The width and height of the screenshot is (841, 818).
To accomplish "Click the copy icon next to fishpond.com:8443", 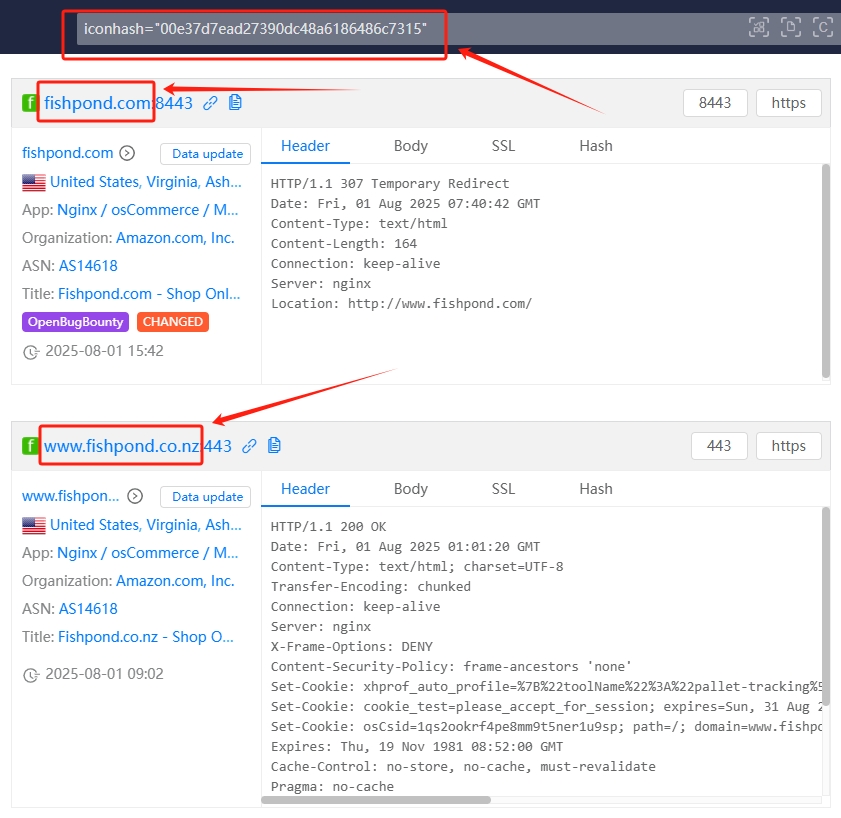I will point(235,102).
